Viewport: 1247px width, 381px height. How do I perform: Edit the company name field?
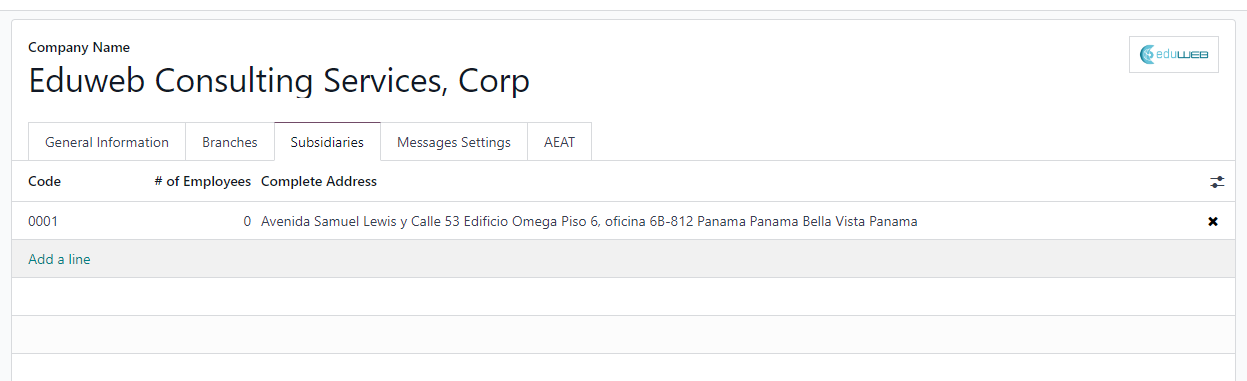(279, 81)
